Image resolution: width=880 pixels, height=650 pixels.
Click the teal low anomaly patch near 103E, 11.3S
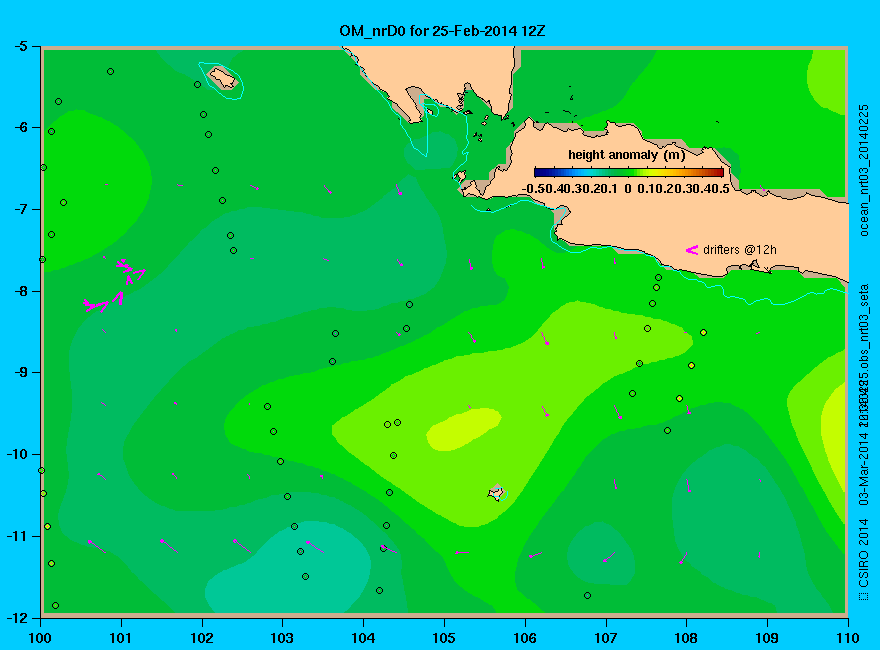[x=289, y=567]
